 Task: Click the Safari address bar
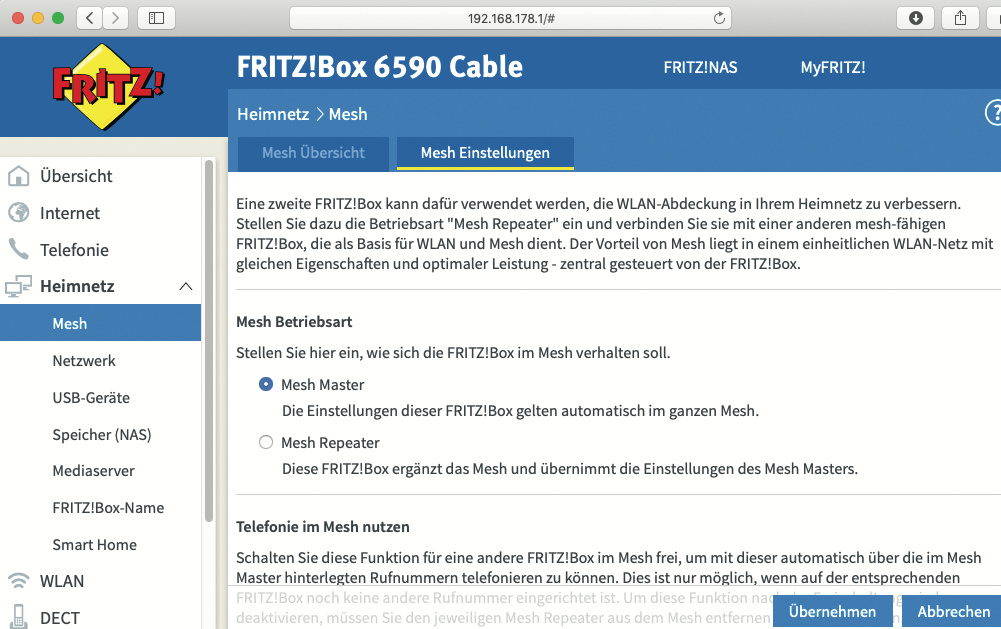click(510, 18)
